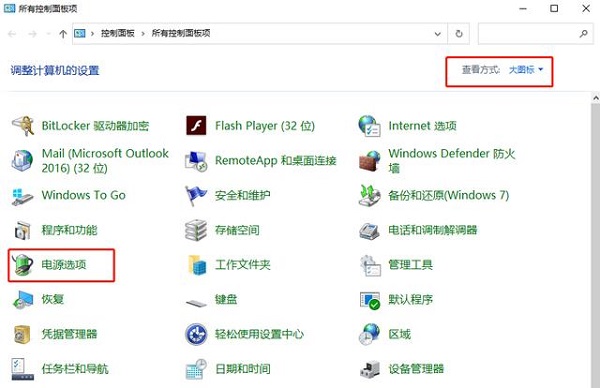Click the 程序和功能 icon
The height and width of the screenshot is (388, 600).
23,230
